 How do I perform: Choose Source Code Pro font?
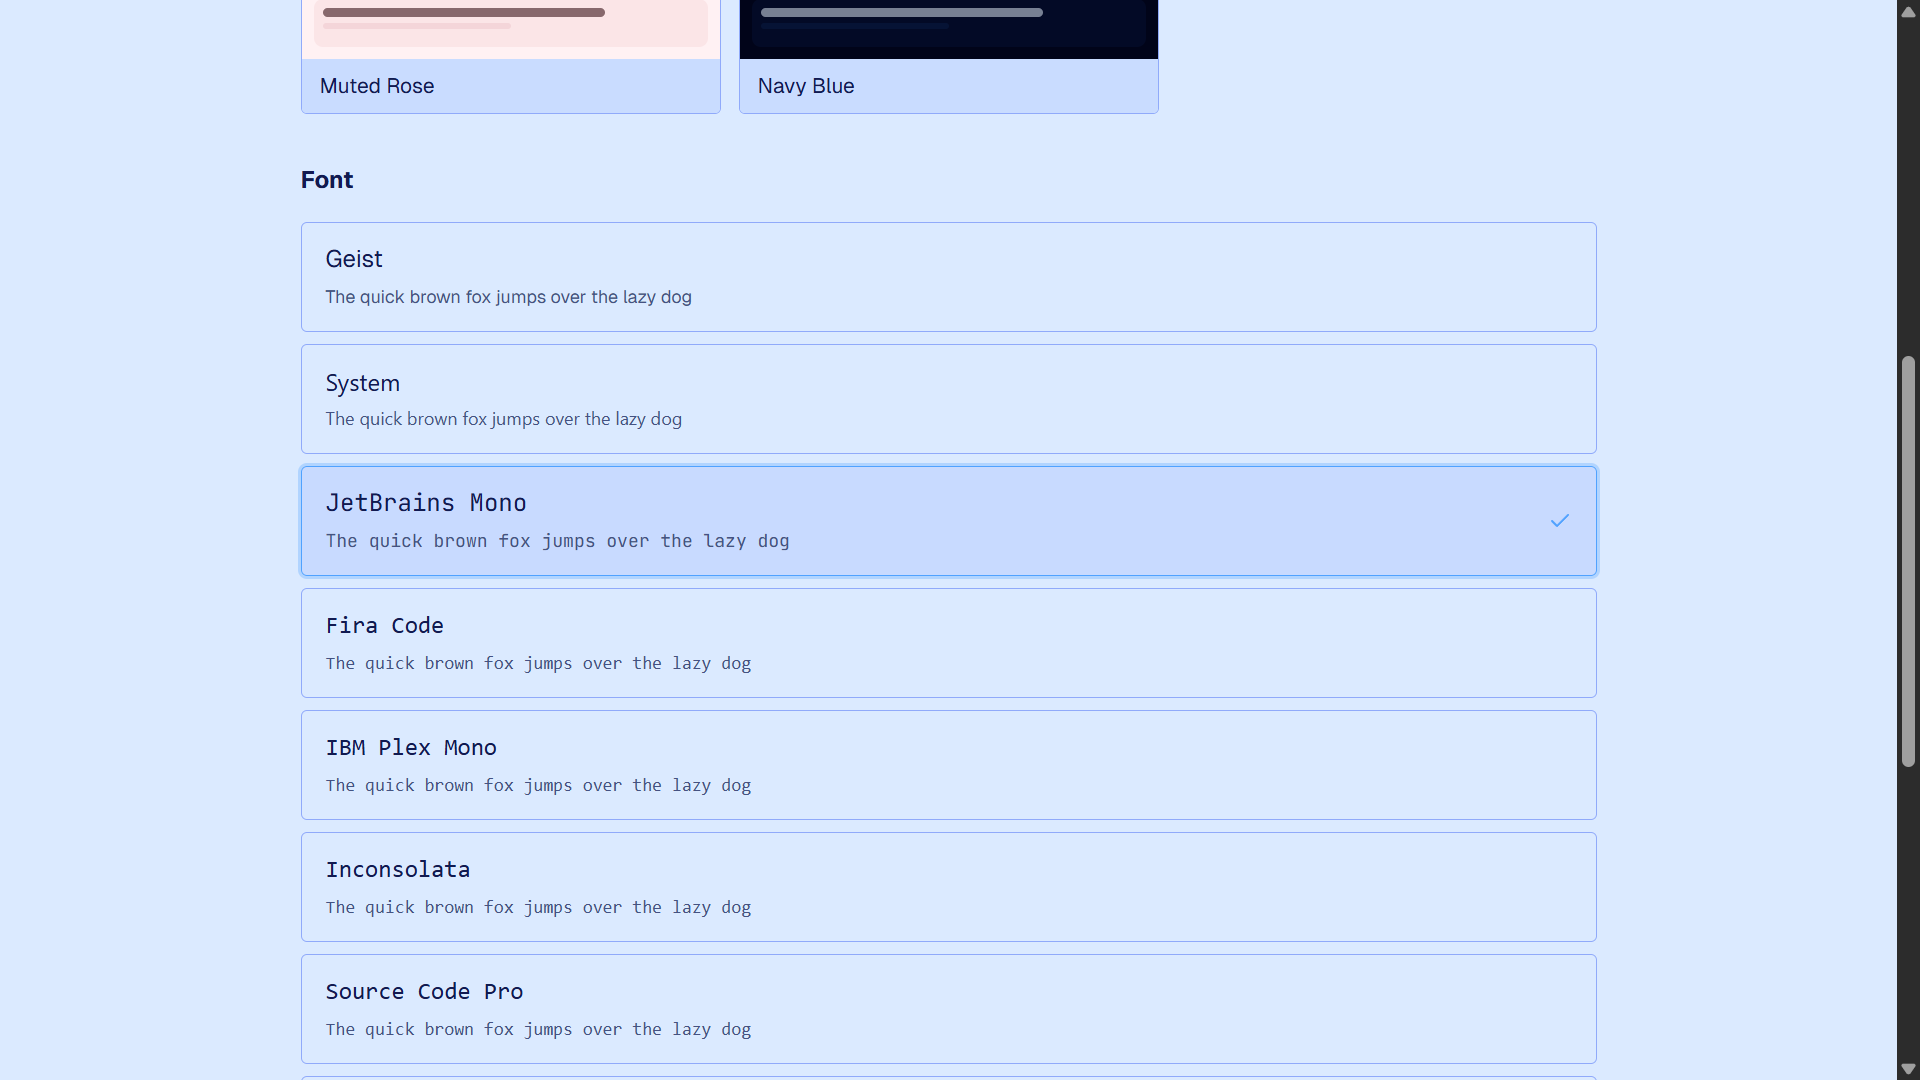[948, 1009]
